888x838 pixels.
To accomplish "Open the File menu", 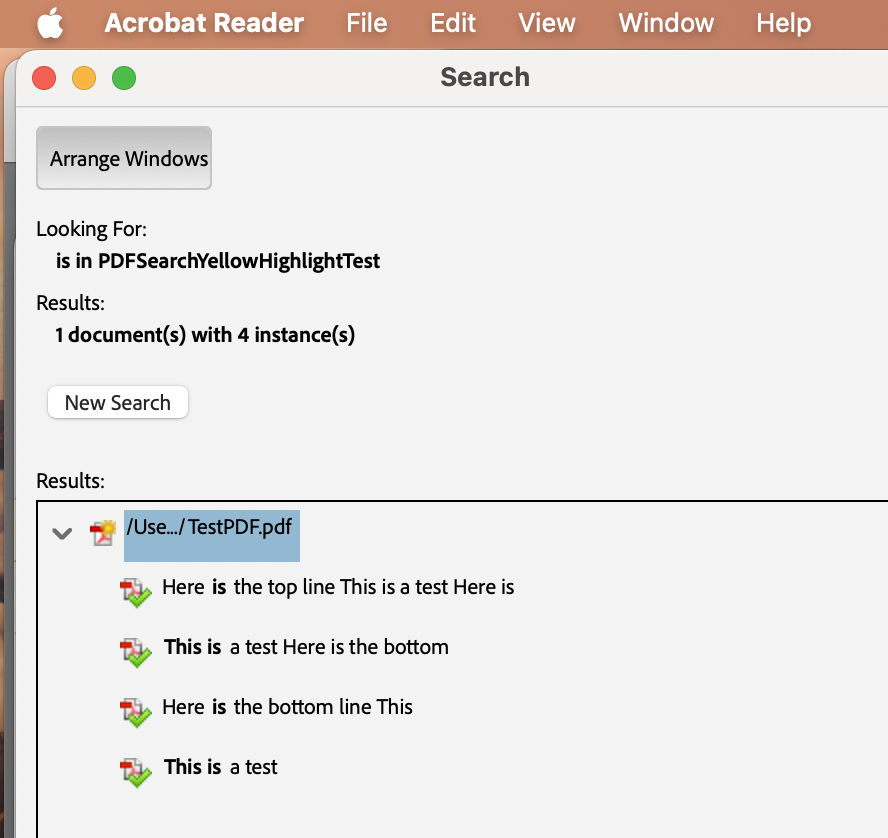I will [x=367, y=23].
